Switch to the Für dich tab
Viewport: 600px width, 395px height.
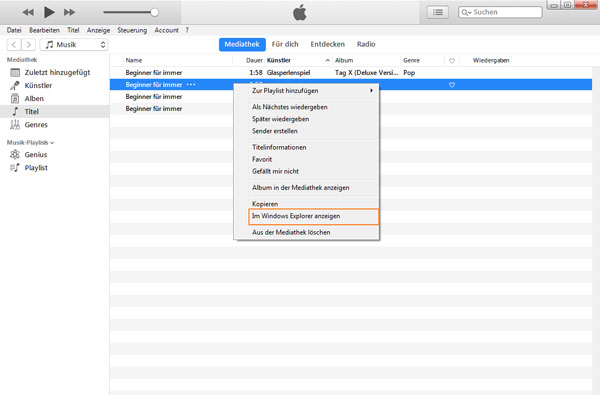[285, 44]
